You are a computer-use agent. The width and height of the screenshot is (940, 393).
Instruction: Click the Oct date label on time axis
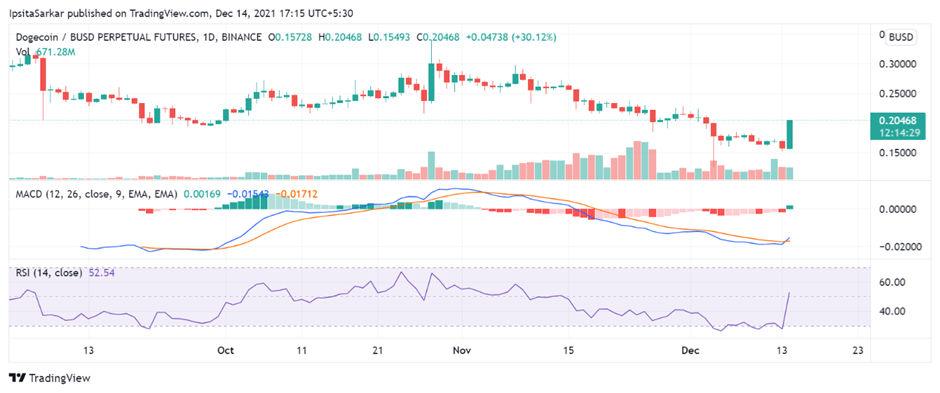pyautogui.click(x=225, y=350)
